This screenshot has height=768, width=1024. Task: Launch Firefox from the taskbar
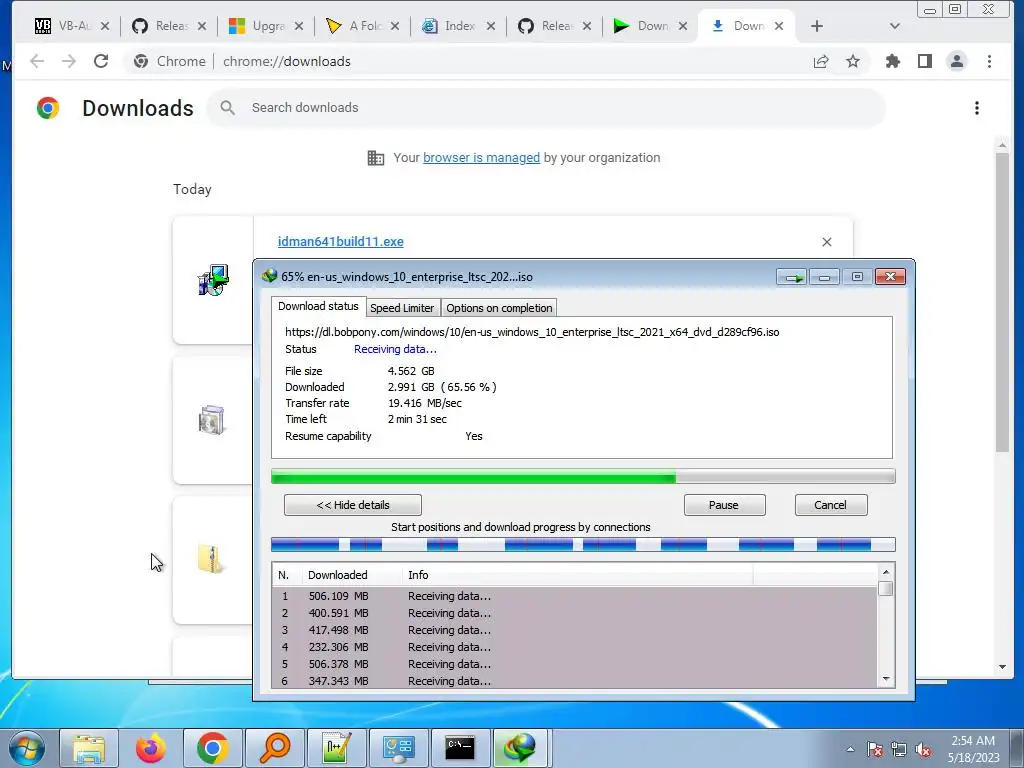151,748
